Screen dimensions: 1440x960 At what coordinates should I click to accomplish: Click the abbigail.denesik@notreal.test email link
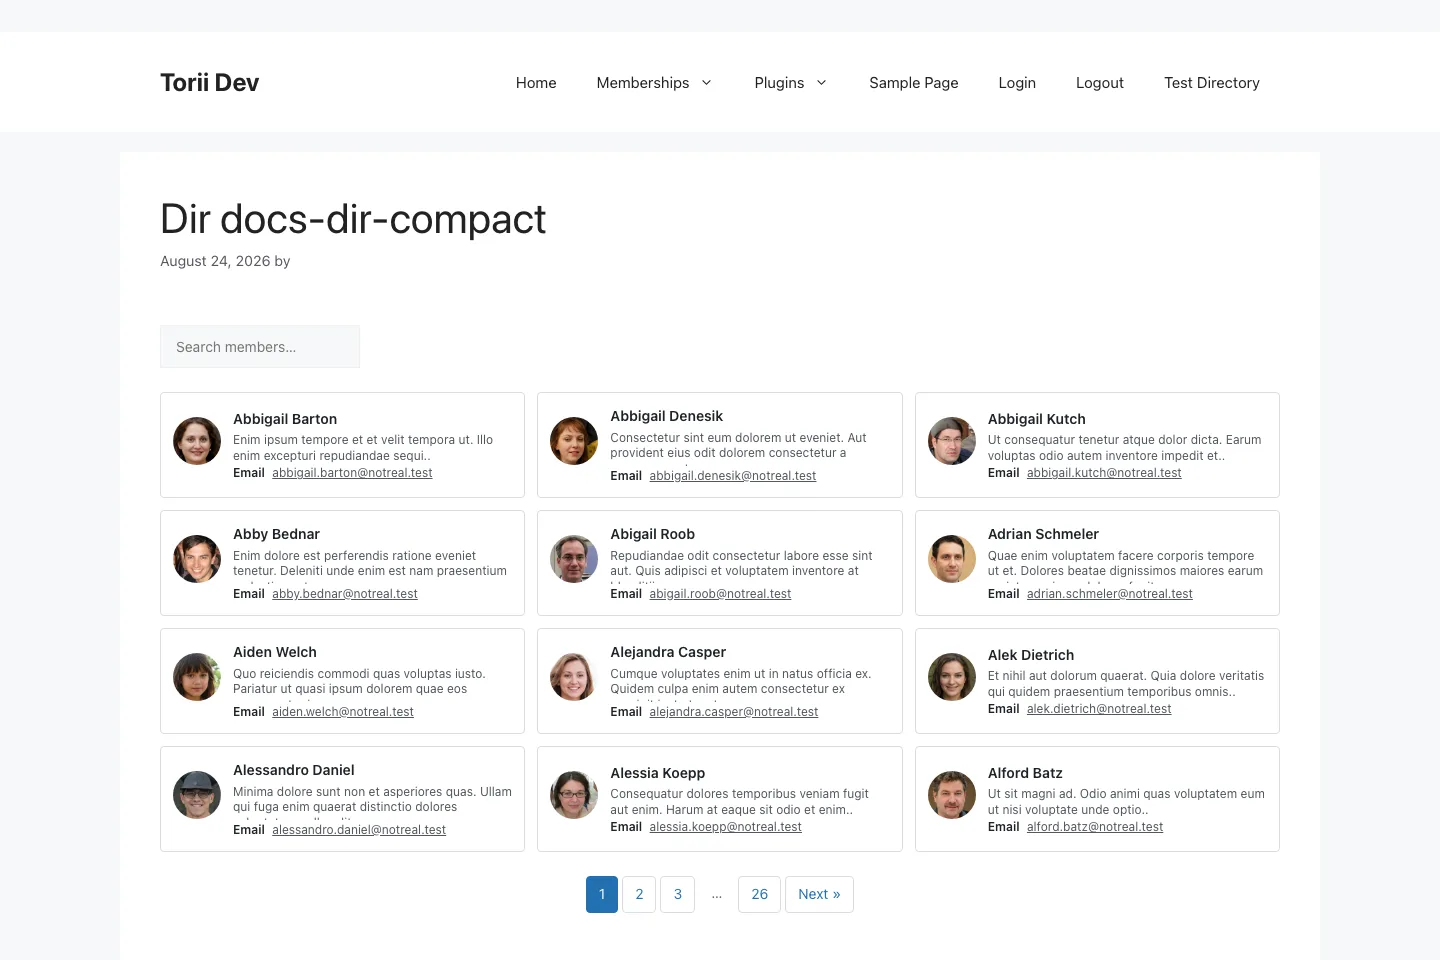coord(733,476)
